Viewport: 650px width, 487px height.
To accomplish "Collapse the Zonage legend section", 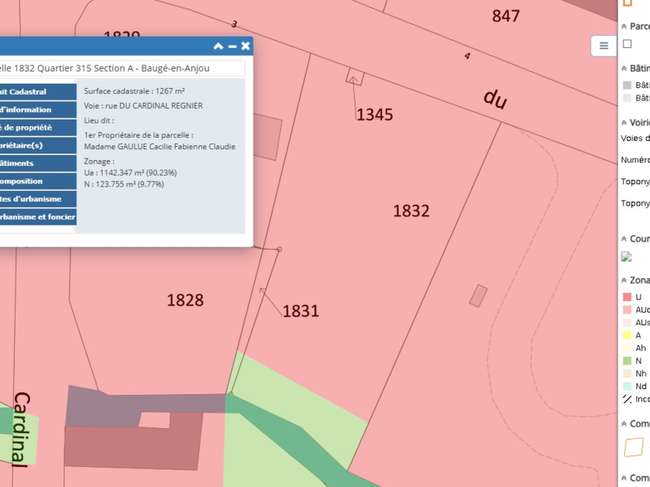I will pos(624,281).
